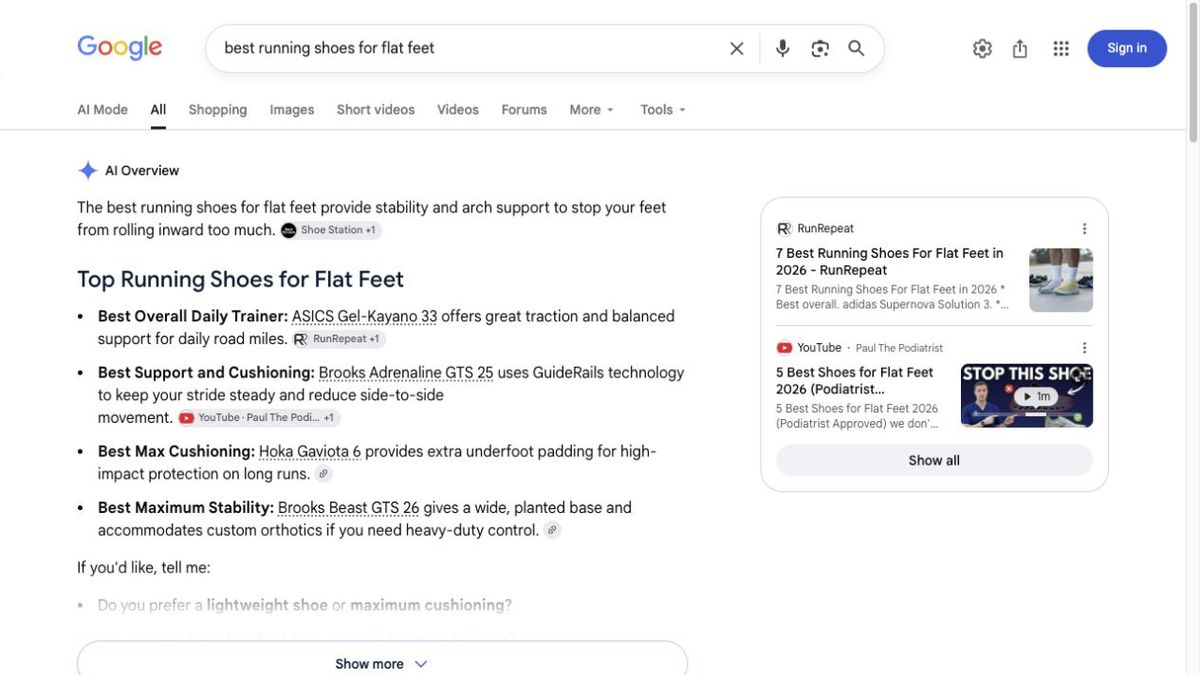Open the three-dot menu on the RunRepeat card
The height and width of the screenshot is (675, 1200).
click(x=1084, y=228)
